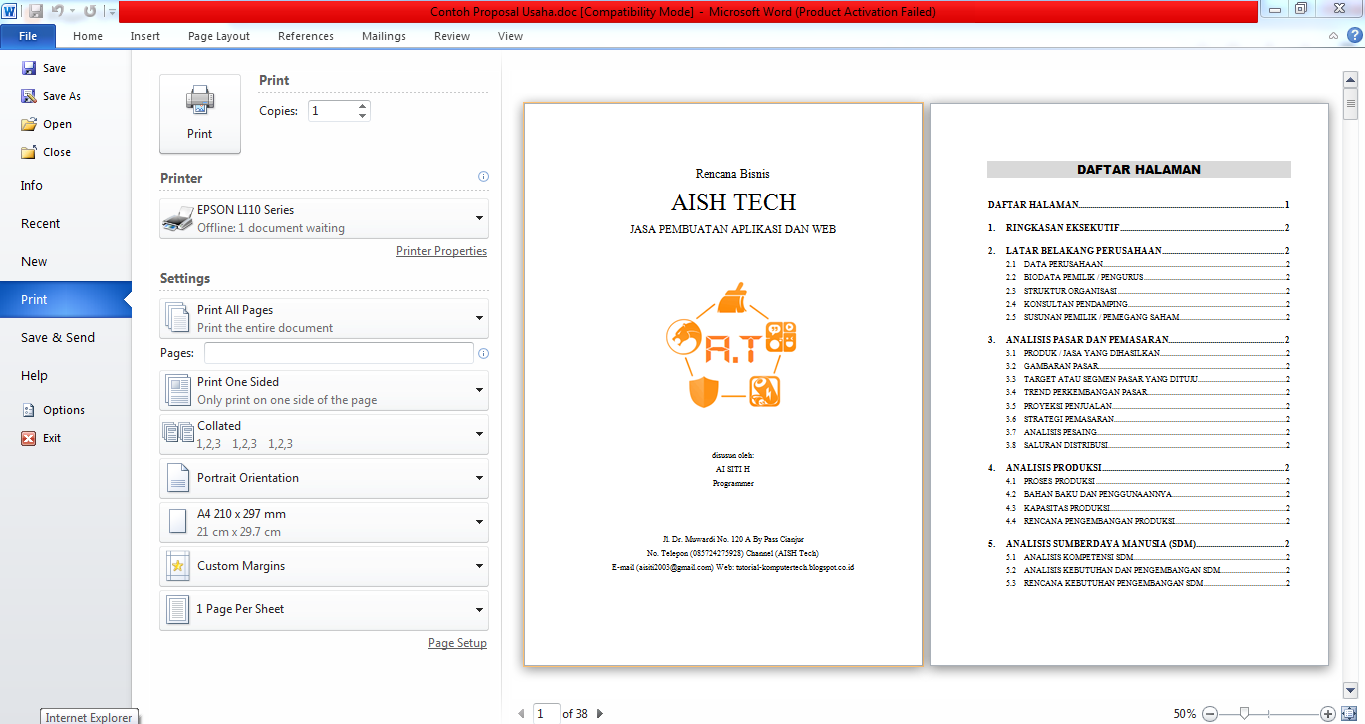
Task: Switch to the View tab
Action: [510, 36]
